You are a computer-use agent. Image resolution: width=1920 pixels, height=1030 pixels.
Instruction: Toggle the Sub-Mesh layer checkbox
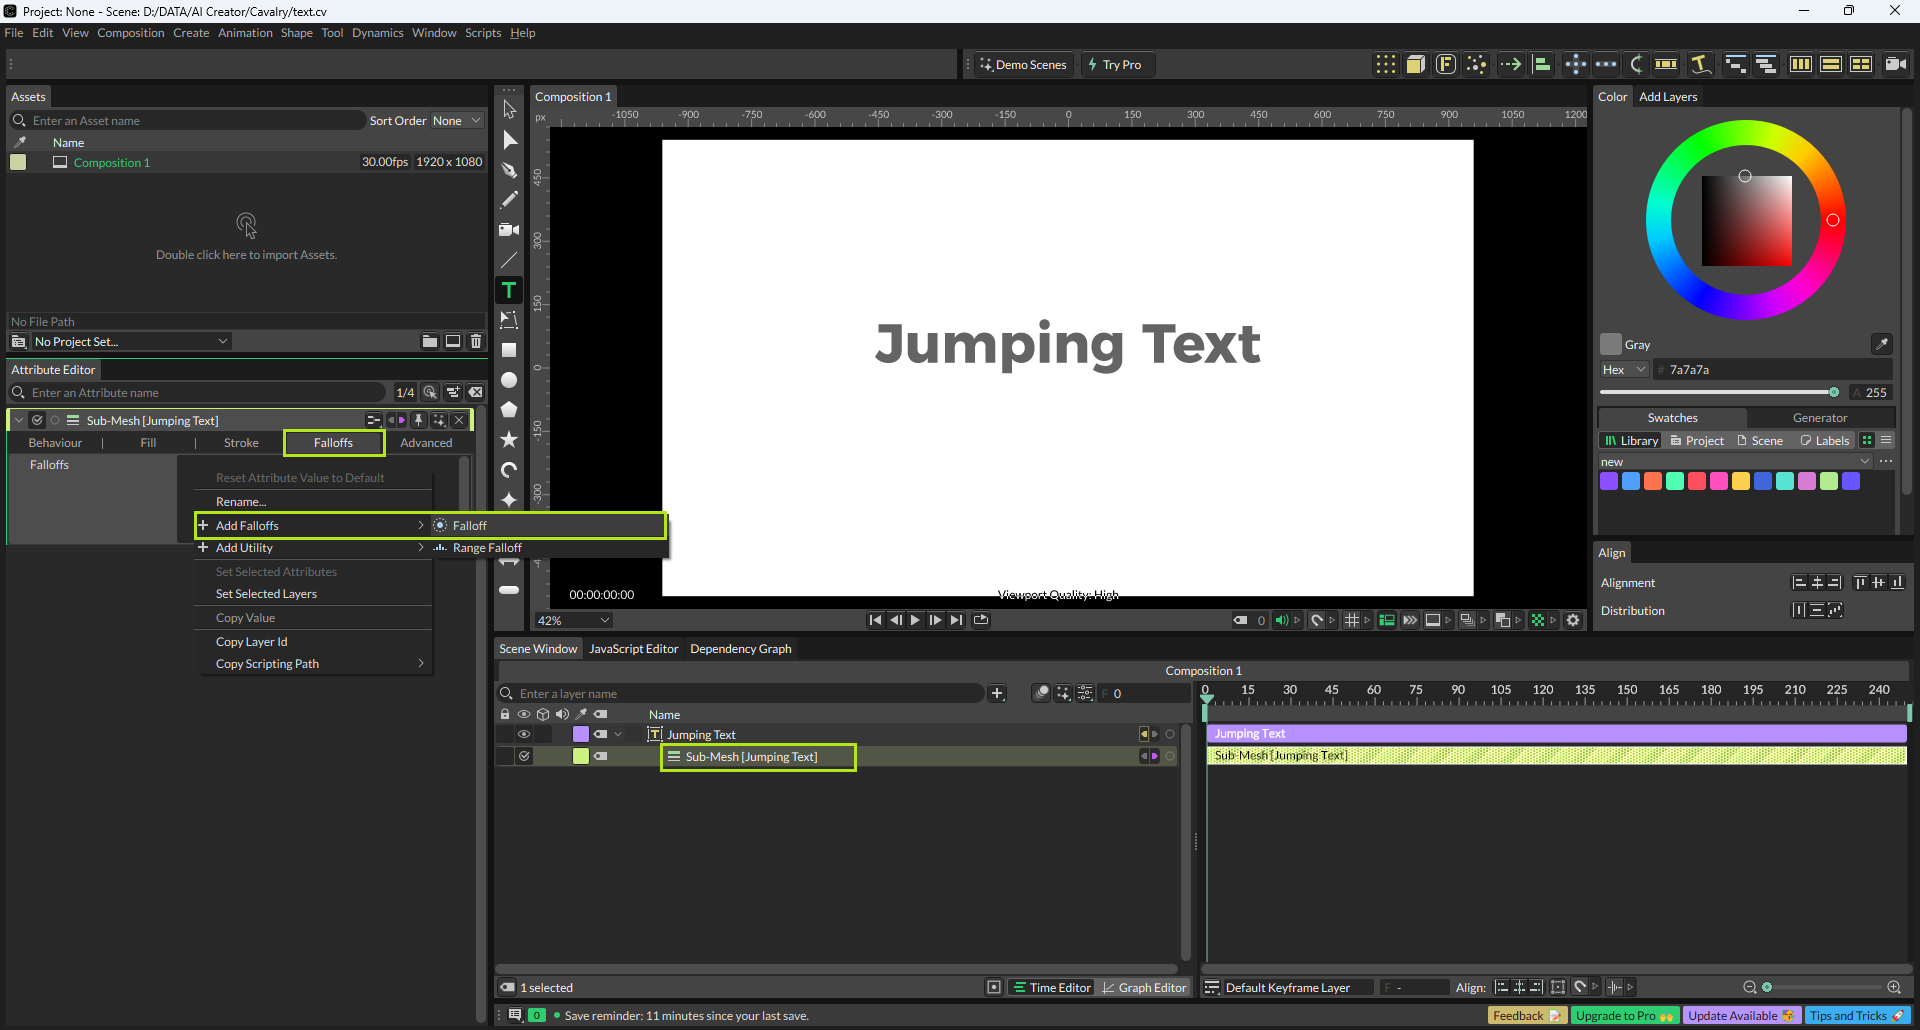click(x=524, y=756)
